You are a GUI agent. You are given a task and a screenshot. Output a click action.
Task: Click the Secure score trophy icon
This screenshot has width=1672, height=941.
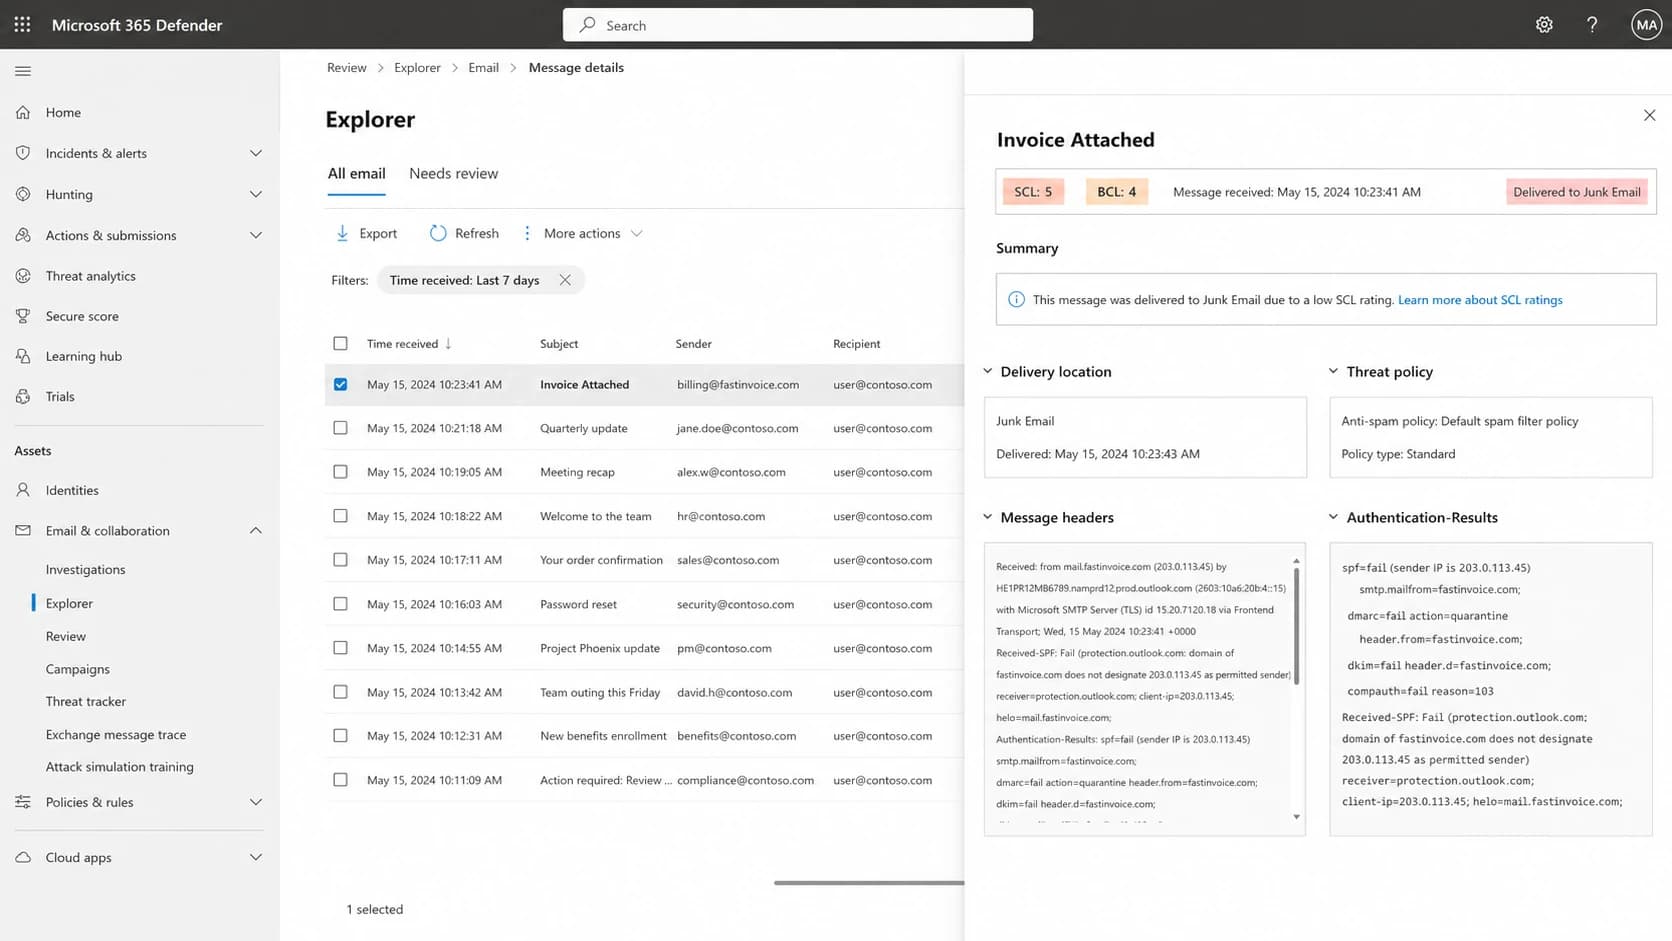pos(23,316)
